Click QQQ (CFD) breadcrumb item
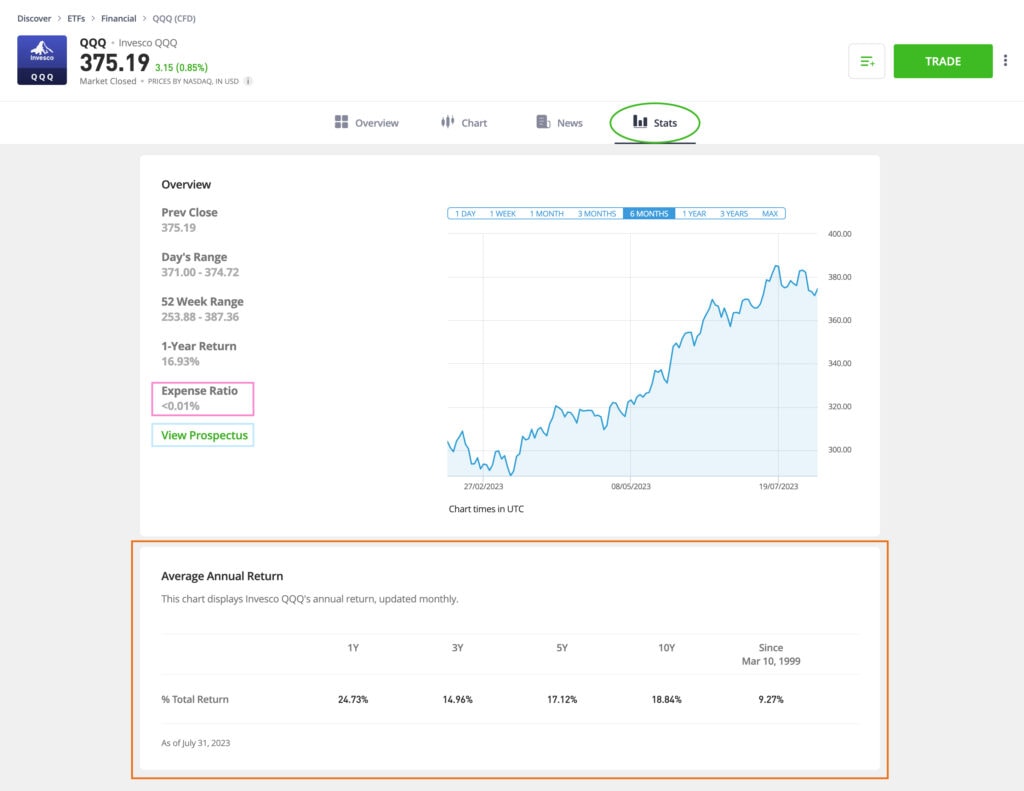Image resolution: width=1024 pixels, height=791 pixels. [x=174, y=18]
